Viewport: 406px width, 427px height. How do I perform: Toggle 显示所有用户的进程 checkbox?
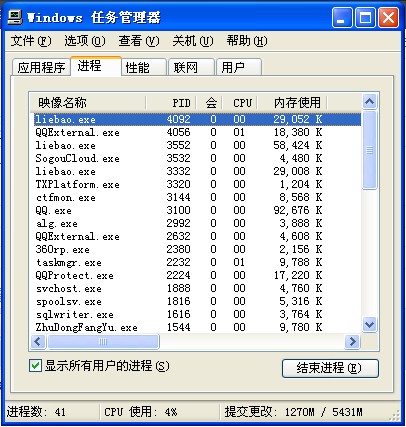35,366
